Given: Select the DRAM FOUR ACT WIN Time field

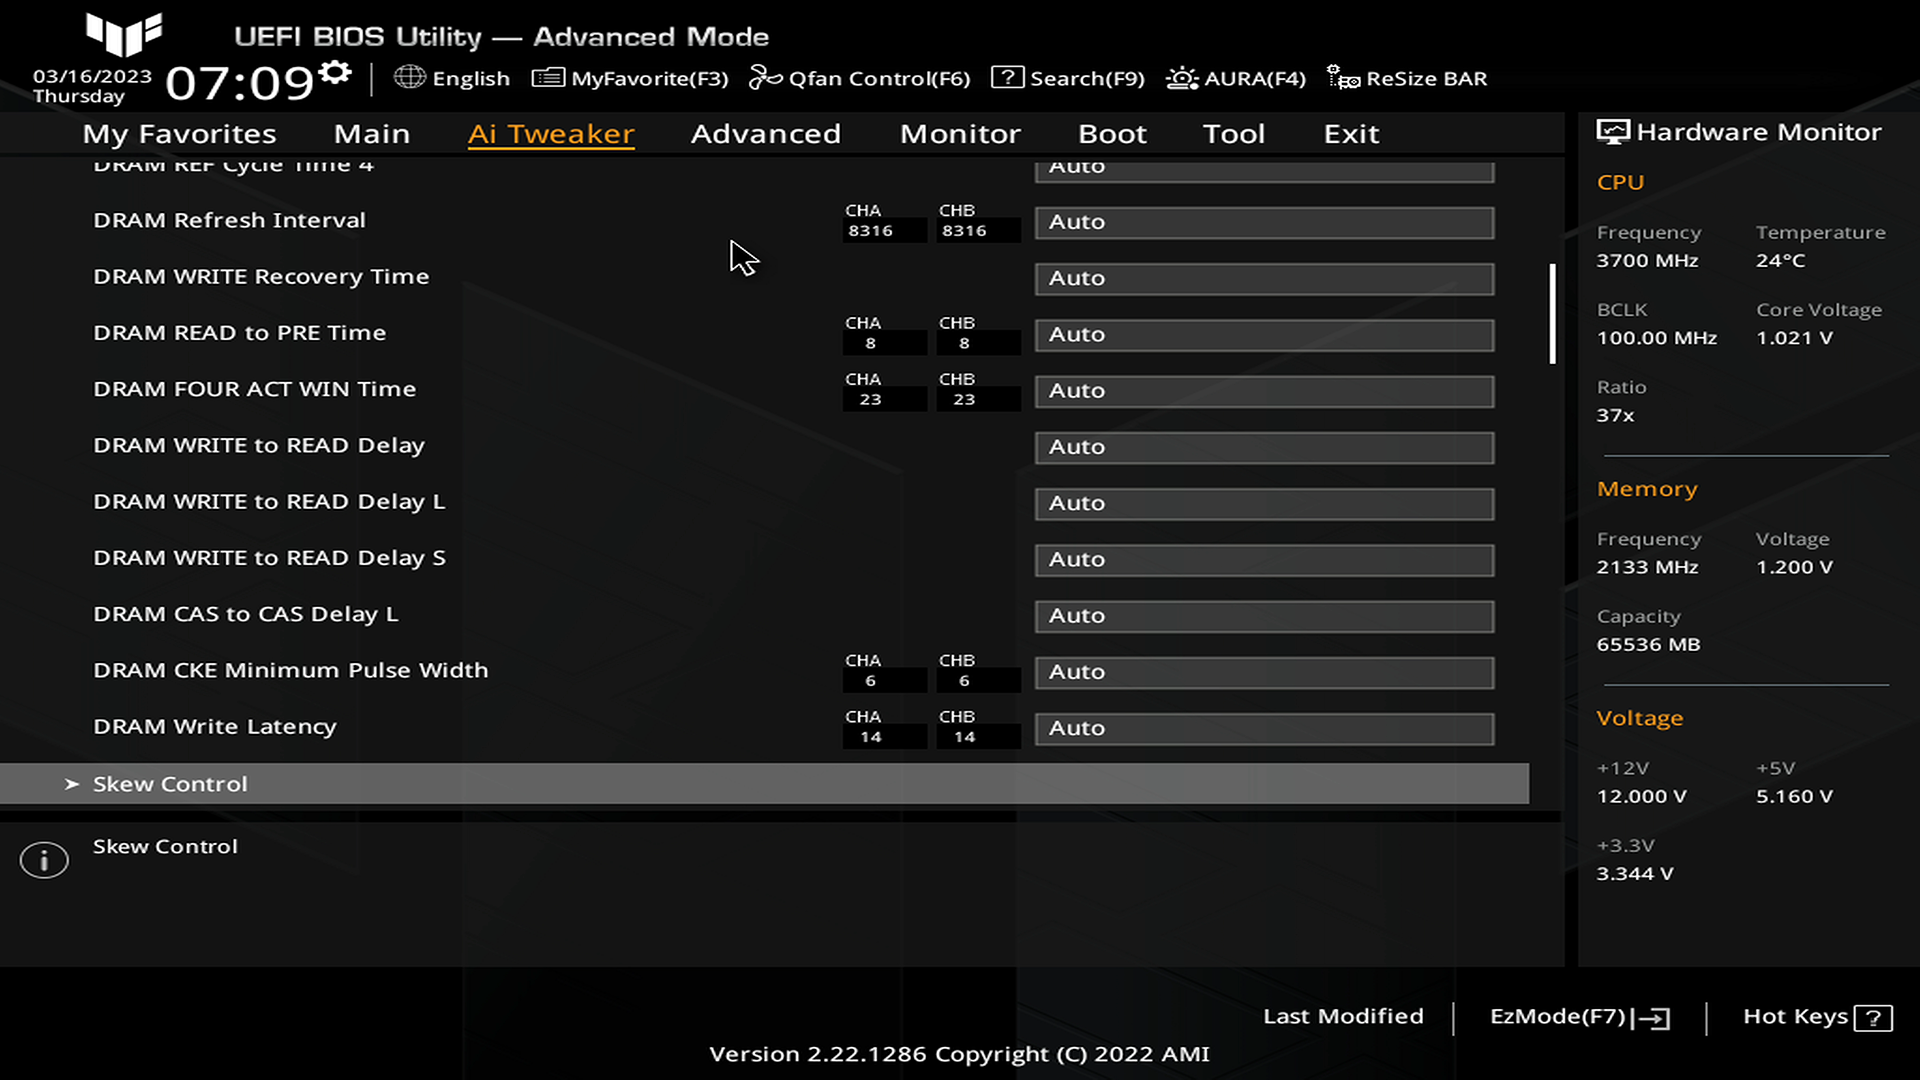Looking at the screenshot, I should point(1264,391).
